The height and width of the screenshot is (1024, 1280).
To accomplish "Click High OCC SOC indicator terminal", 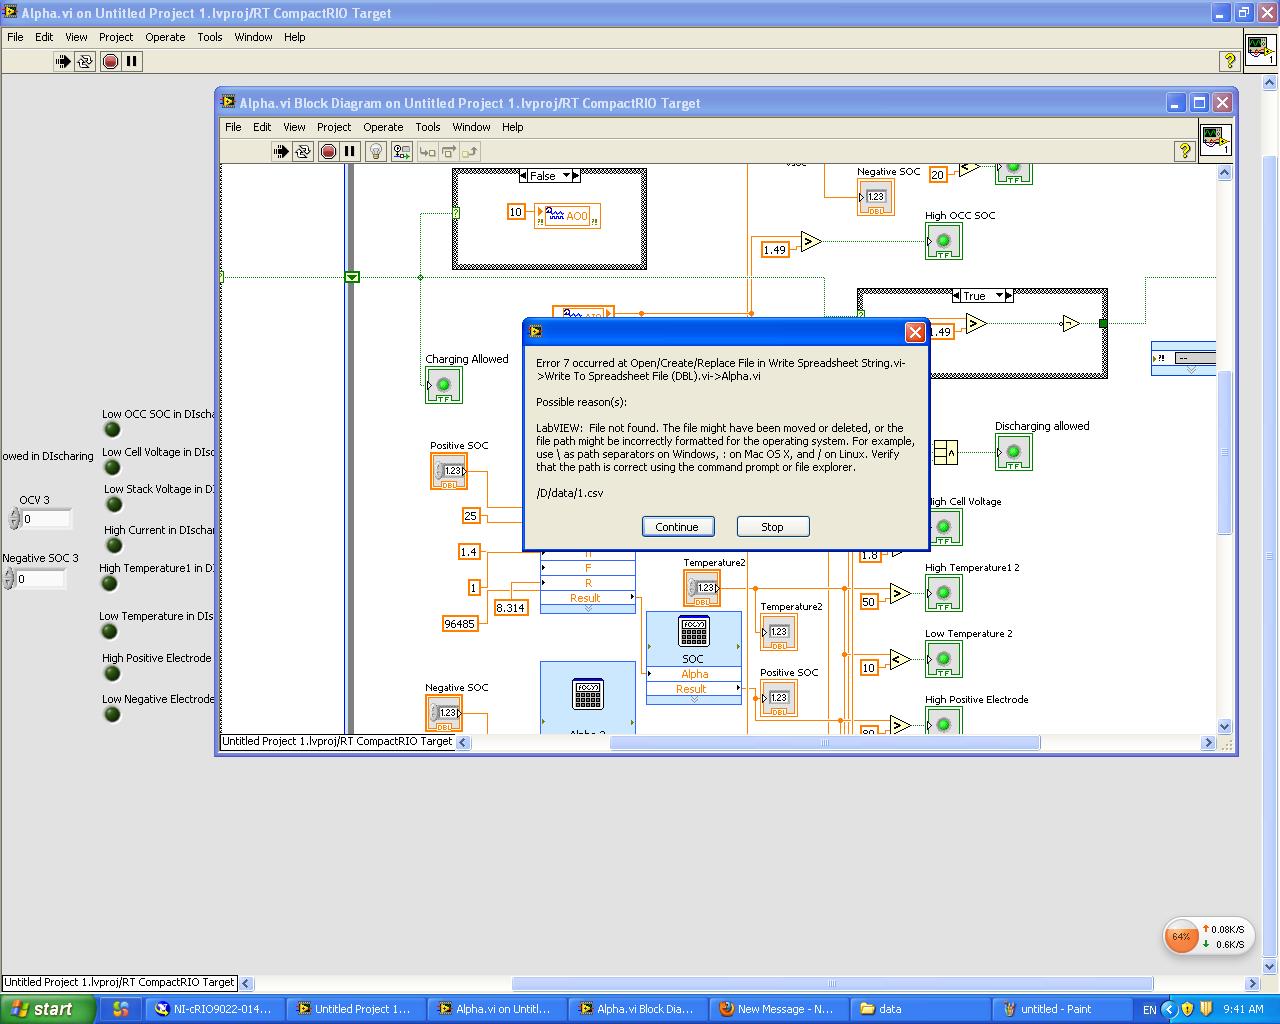I will 943,241.
